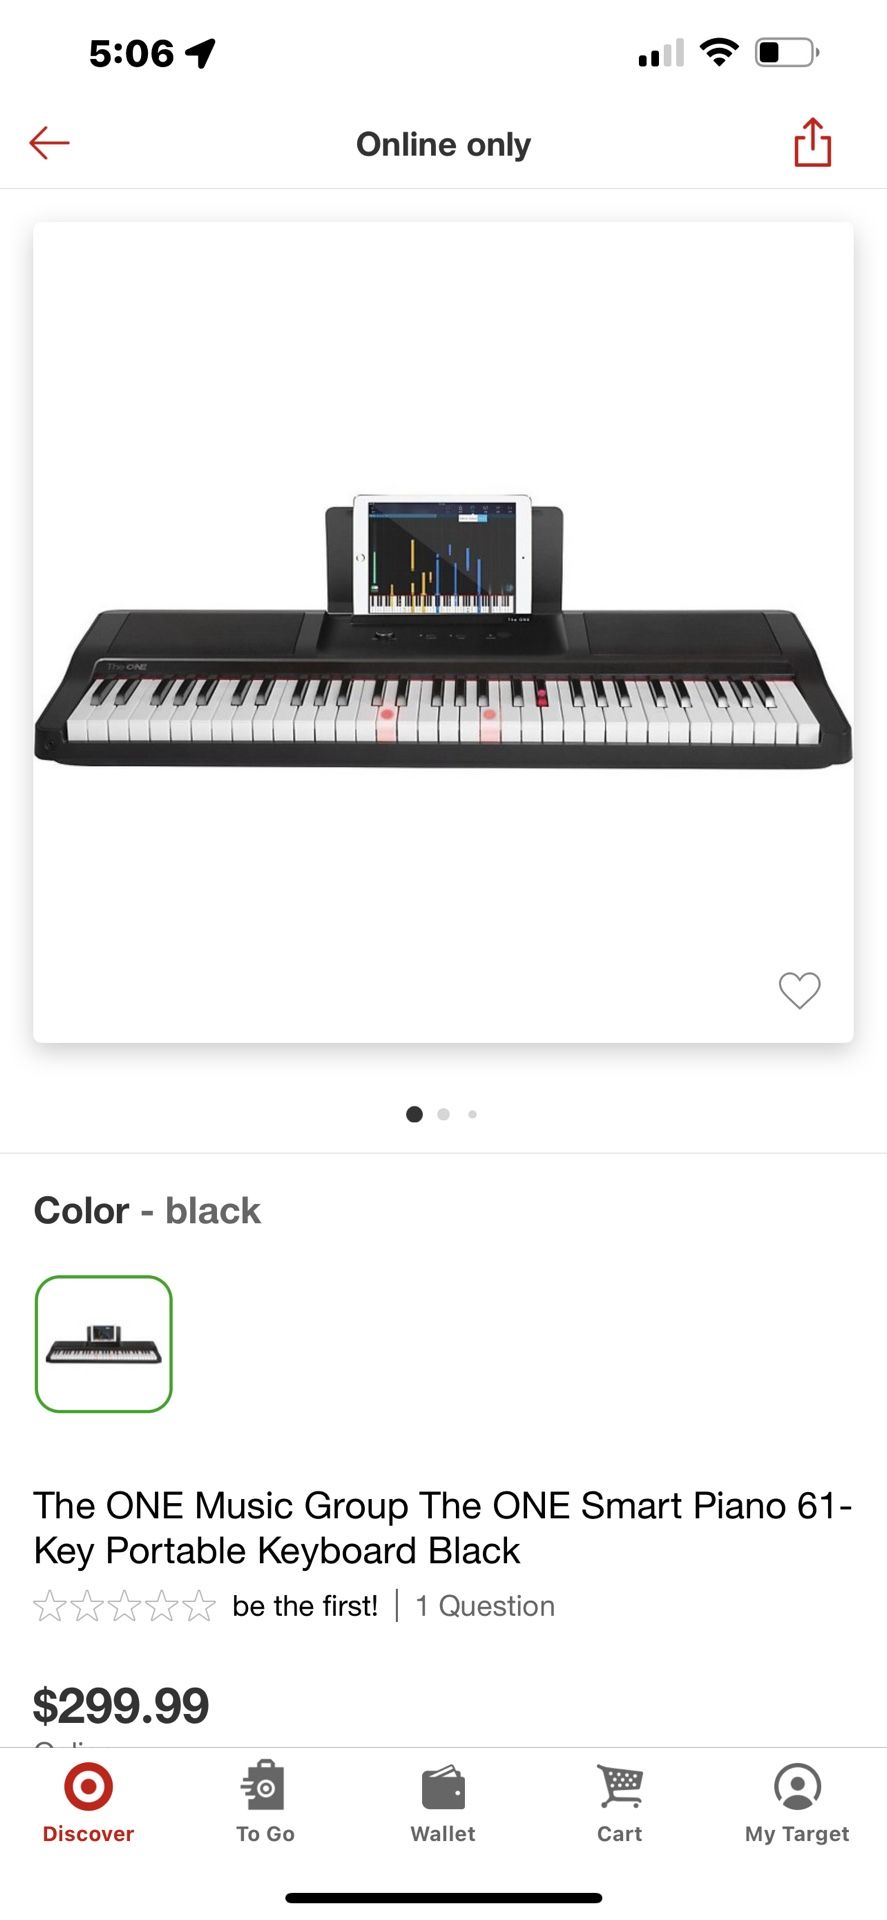Select the second carousel dot
The width and height of the screenshot is (887, 1920).
coord(443,1114)
